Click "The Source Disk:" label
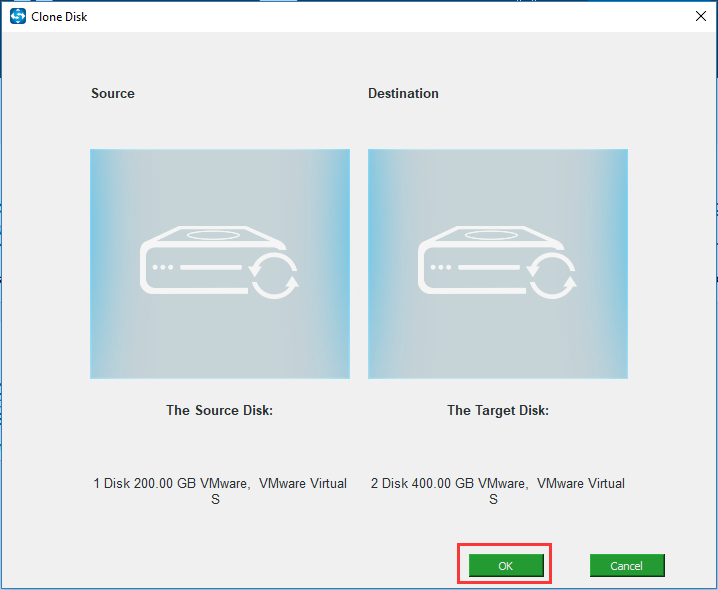The image size is (718, 590). (x=219, y=410)
